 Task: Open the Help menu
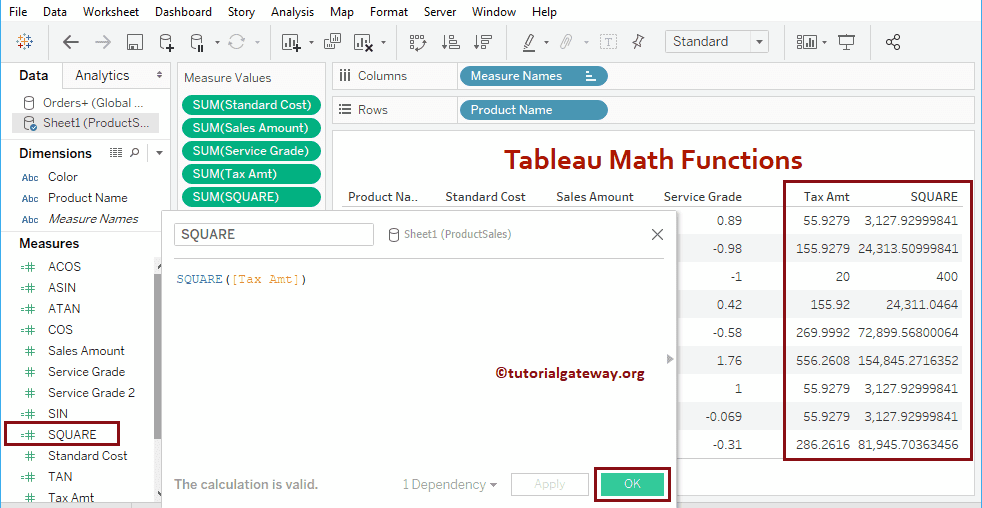click(x=544, y=12)
